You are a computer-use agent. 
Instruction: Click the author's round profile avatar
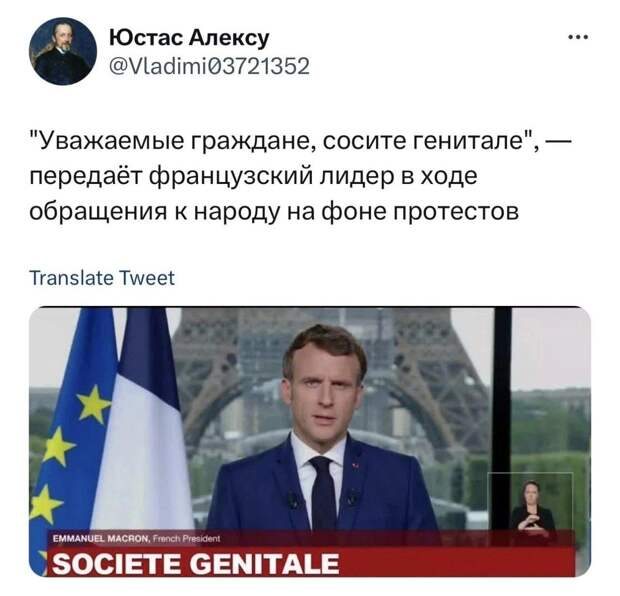62,52
